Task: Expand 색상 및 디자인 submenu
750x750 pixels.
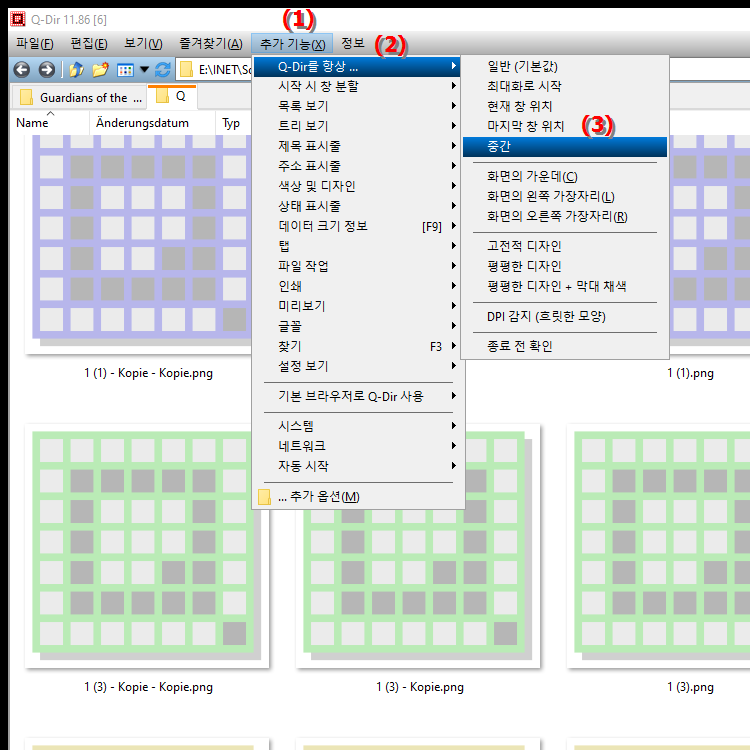Action: point(357,186)
